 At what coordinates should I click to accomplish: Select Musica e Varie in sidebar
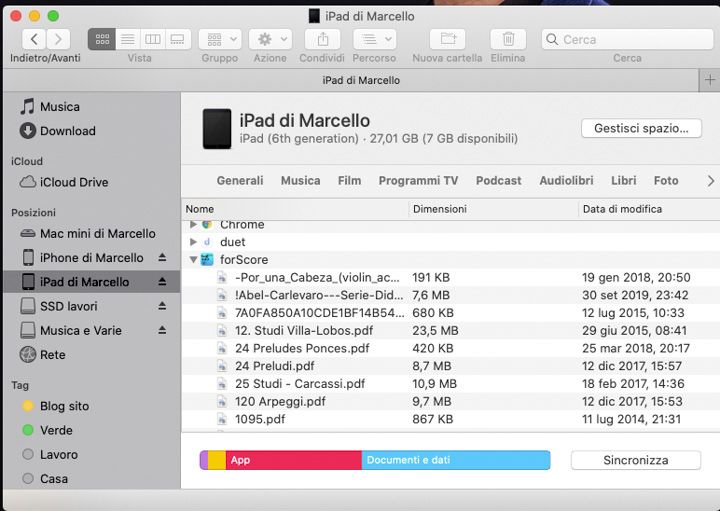71,331
